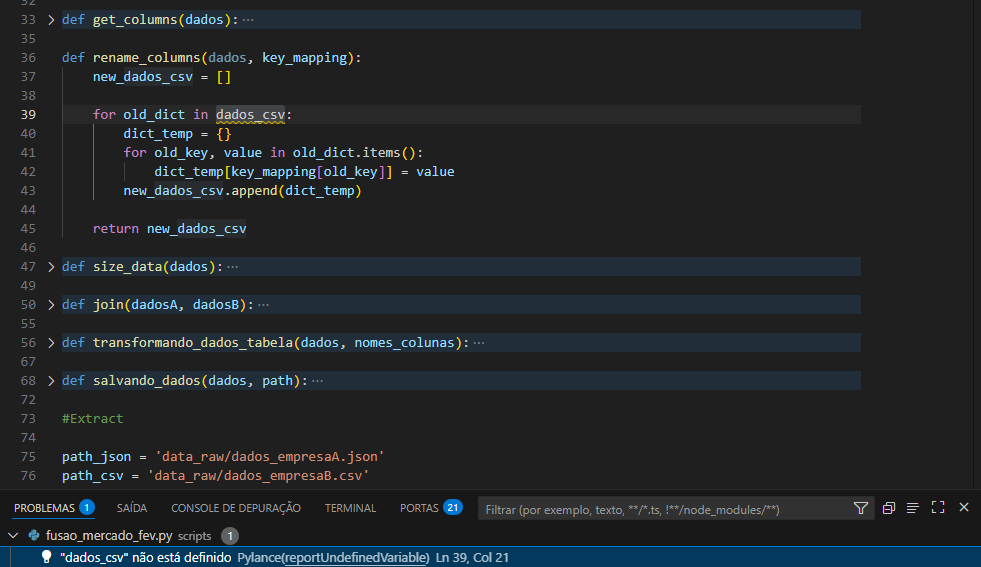Click folded ellipsis after salvando_dados definition
Screen dimensions: 981x567
(x=317, y=381)
